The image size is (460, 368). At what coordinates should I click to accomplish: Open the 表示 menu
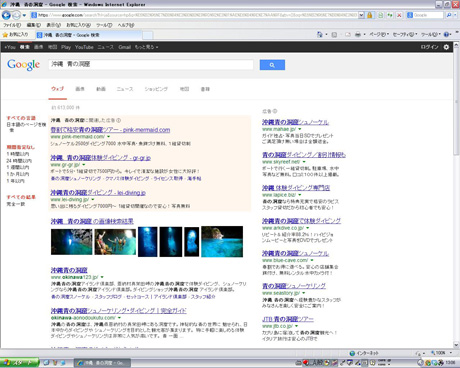pyautogui.click(x=53, y=25)
